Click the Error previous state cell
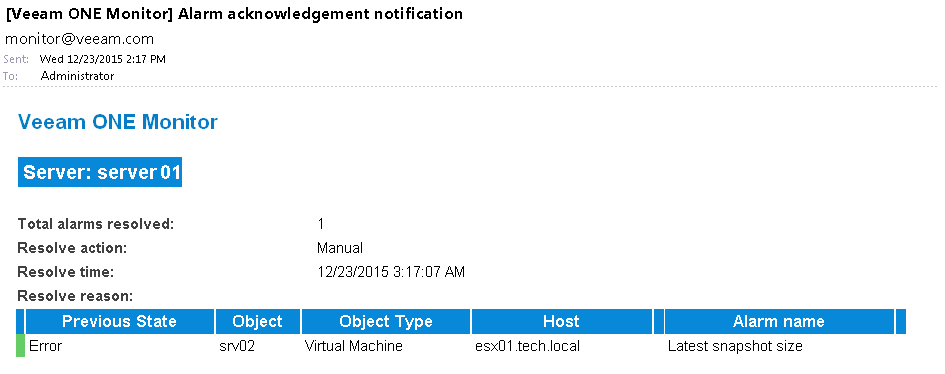This screenshot has width=945, height=374. coord(45,346)
